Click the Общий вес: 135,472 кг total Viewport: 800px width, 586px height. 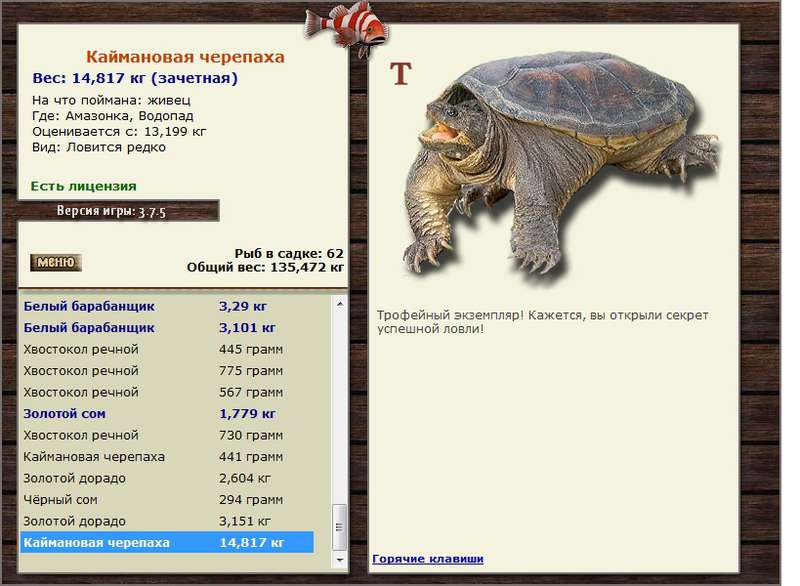[x=265, y=267]
